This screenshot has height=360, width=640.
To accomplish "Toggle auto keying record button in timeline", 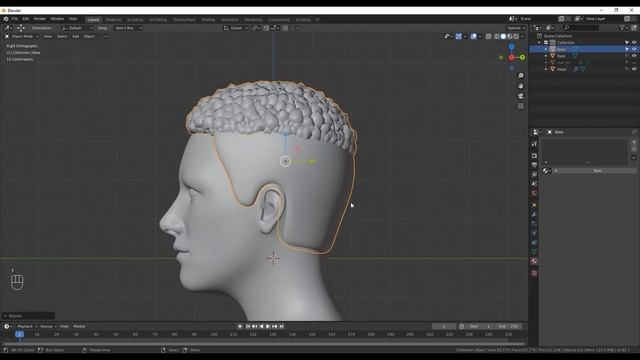I will point(240,327).
